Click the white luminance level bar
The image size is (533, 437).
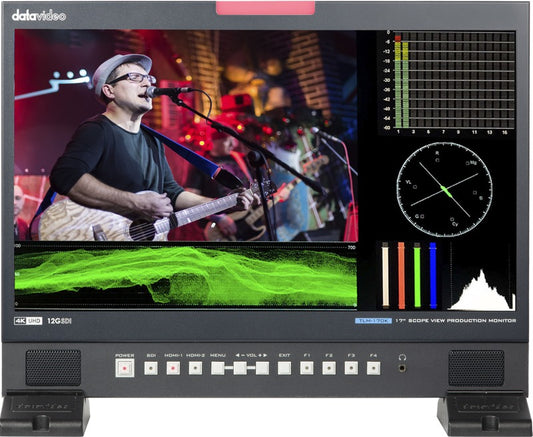(385, 275)
